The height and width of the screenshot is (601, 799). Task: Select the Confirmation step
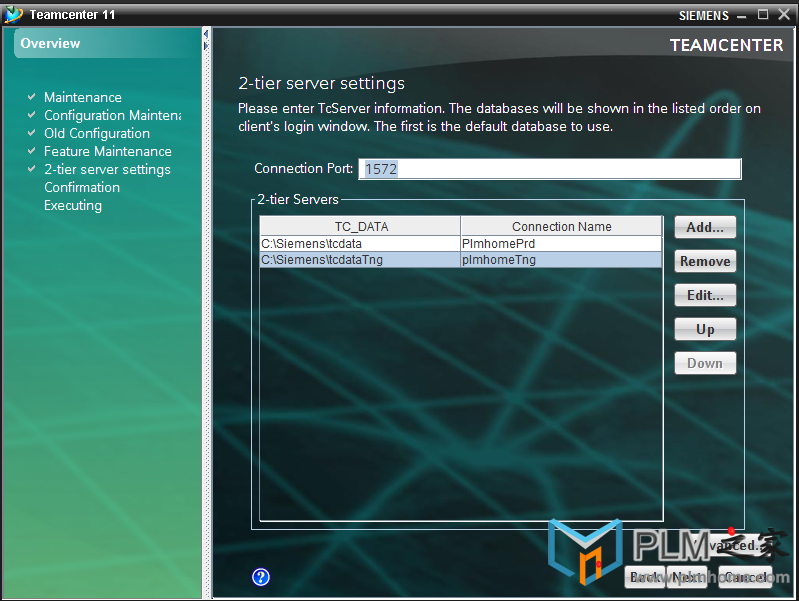tap(82, 187)
